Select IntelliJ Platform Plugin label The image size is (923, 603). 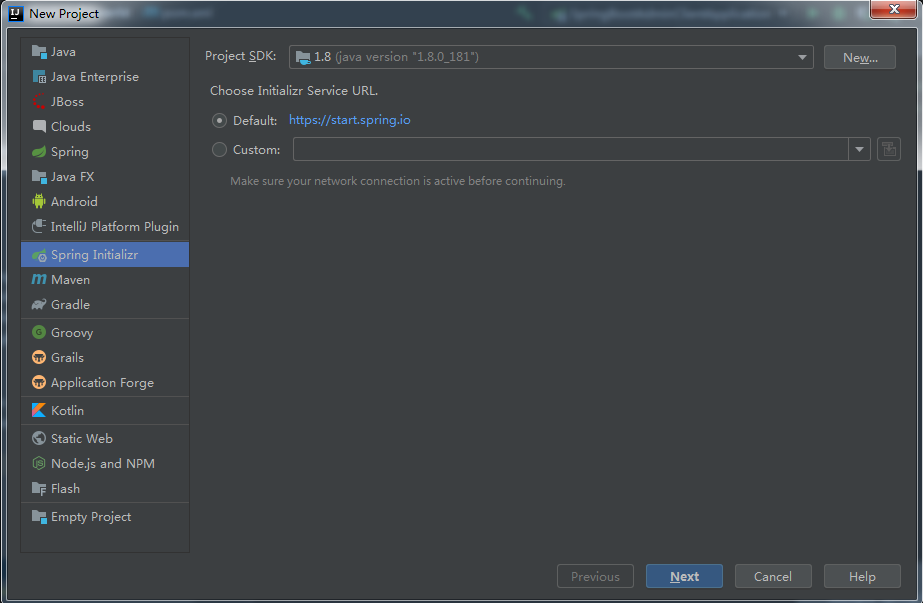pyautogui.click(x=115, y=227)
